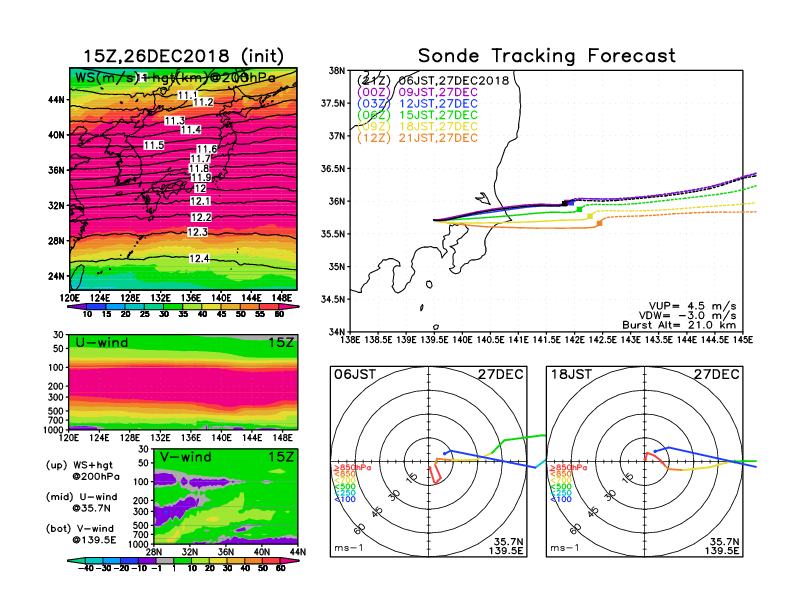Click magenta segment above 60 on wind-speed colorbar
The width and height of the screenshot is (792, 612).
pyautogui.click(x=290, y=306)
